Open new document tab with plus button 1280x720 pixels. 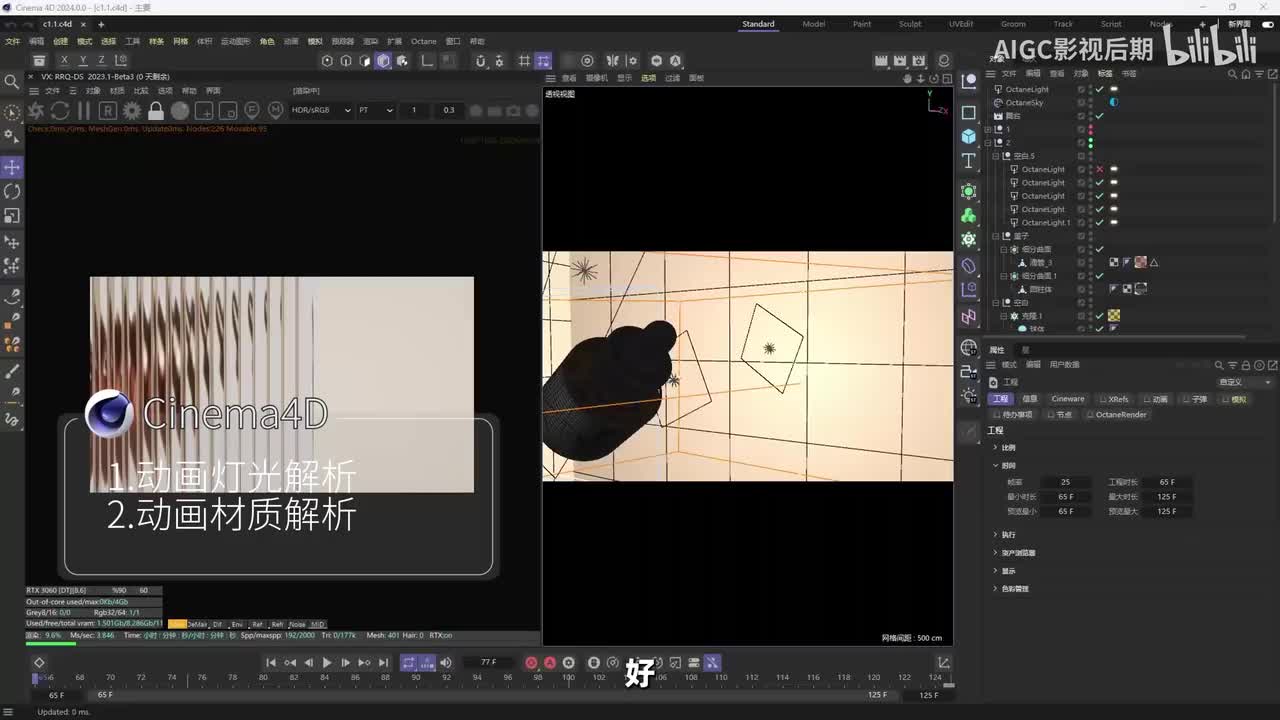(x=101, y=24)
